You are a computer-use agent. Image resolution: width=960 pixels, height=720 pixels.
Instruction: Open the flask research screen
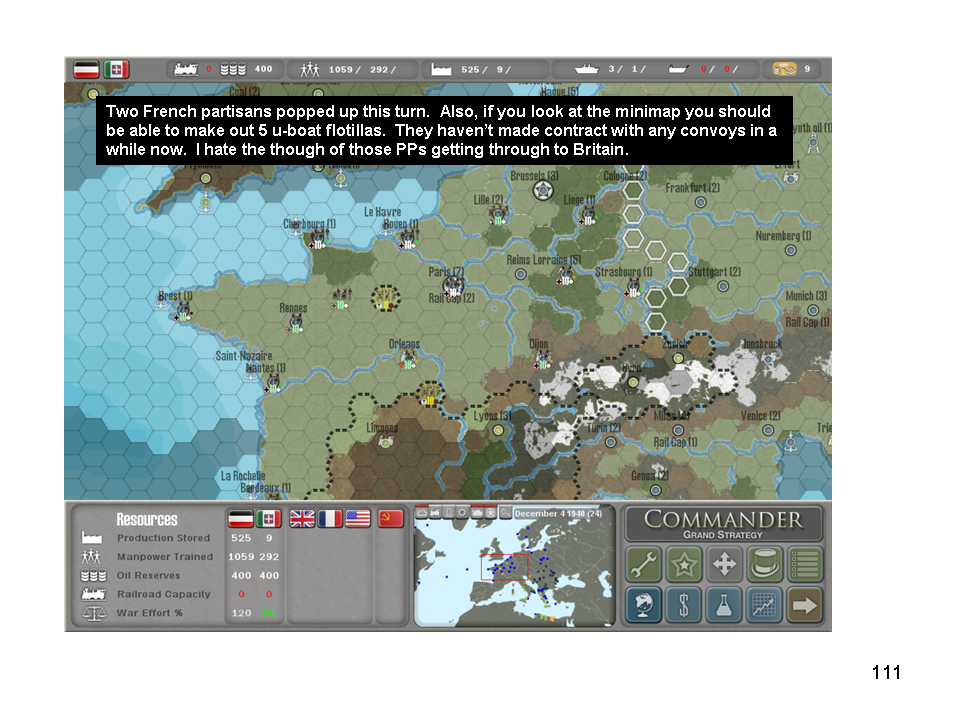(x=725, y=605)
